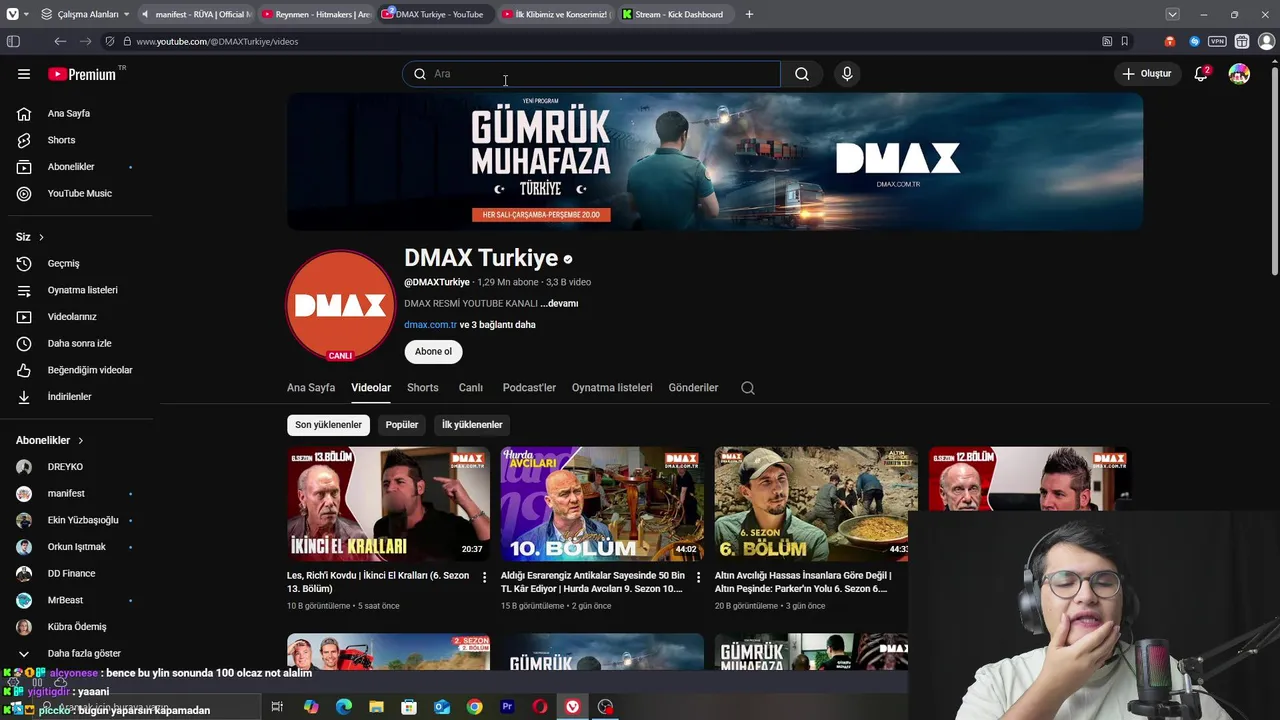
Task: Expand Daha fazla göster subscriptions
Action: click(x=76, y=653)
